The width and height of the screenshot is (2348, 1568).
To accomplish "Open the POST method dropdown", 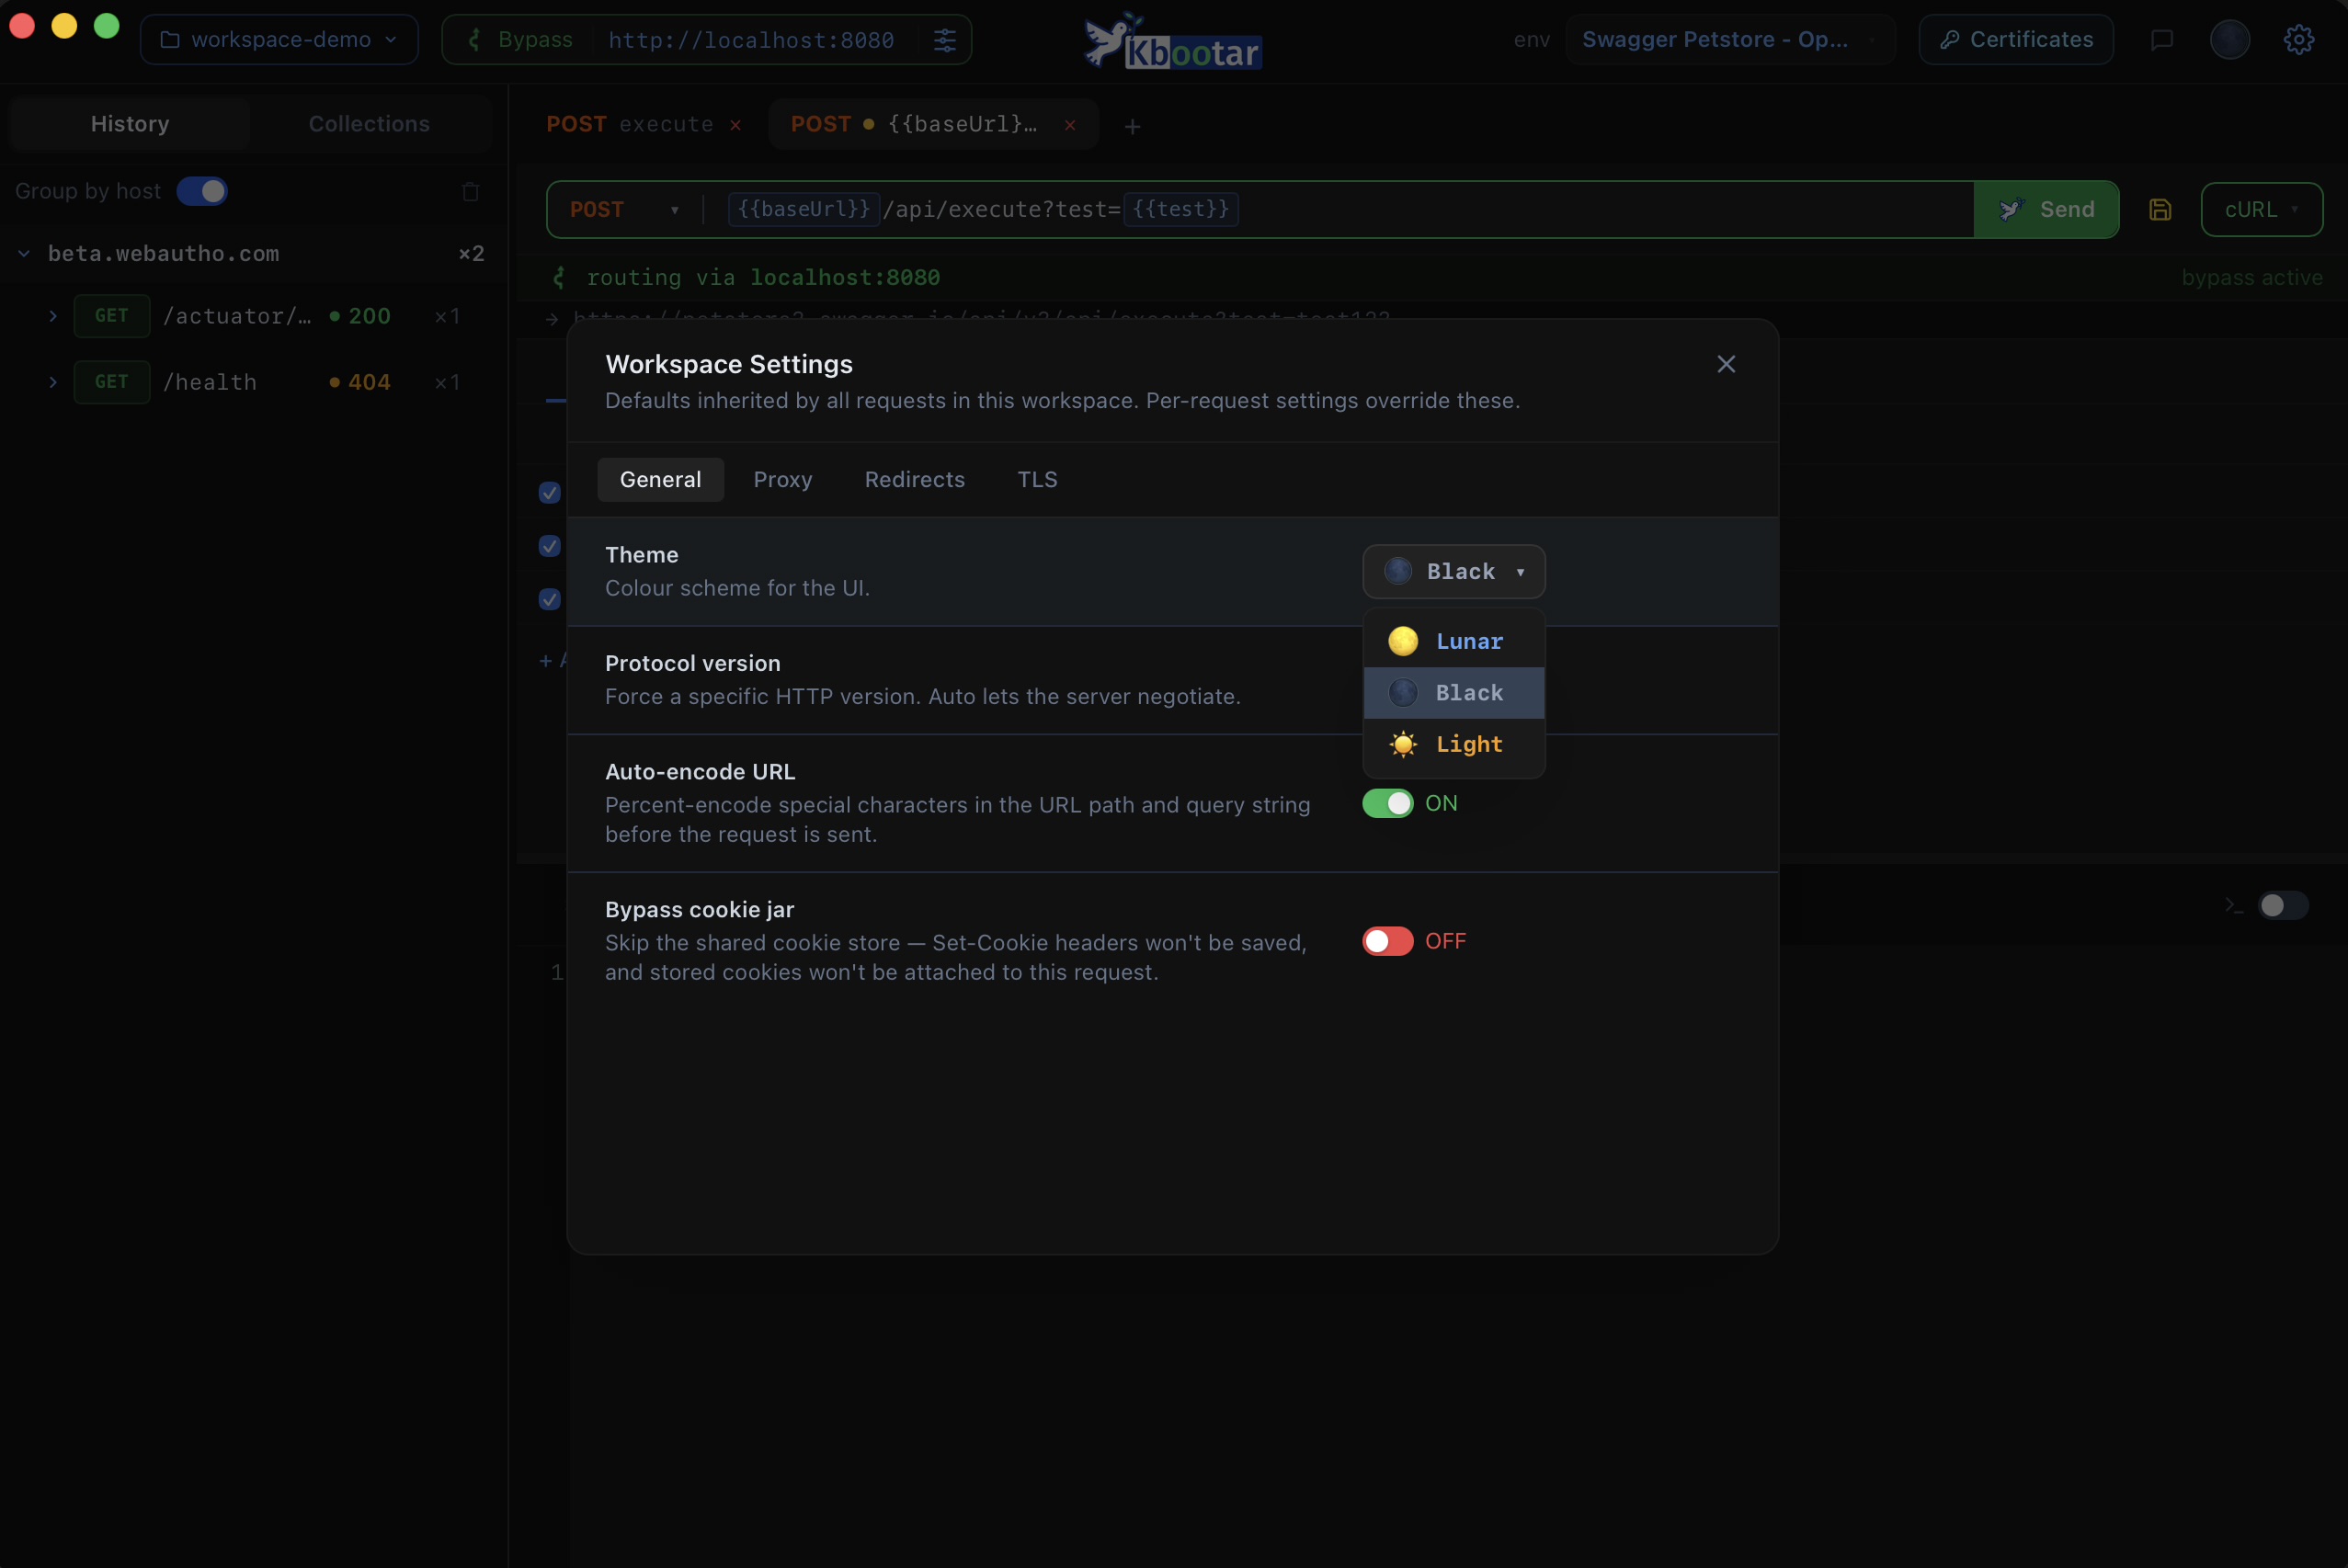I will [x=625, y=209].
